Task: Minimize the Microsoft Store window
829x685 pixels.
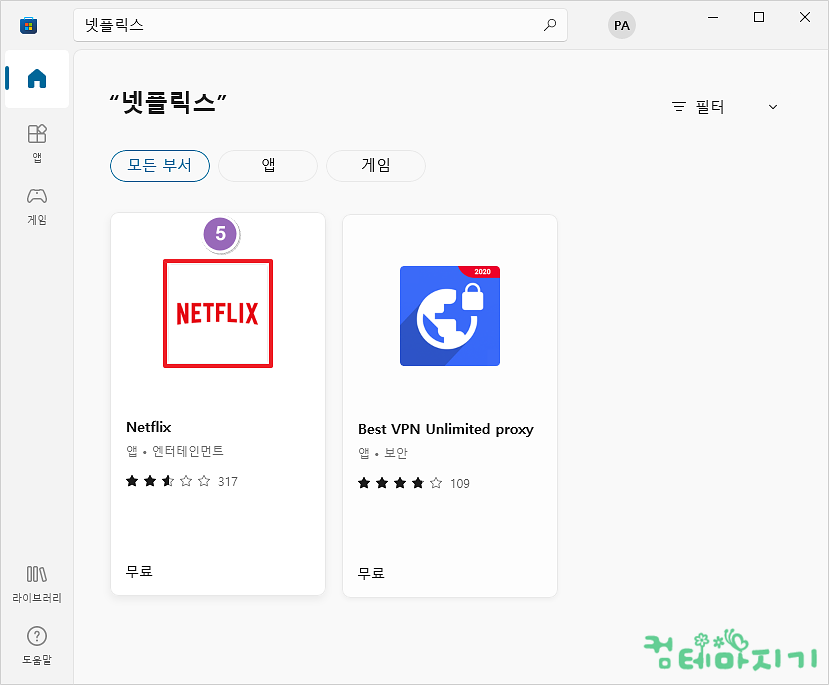Action: click(713, 17)
